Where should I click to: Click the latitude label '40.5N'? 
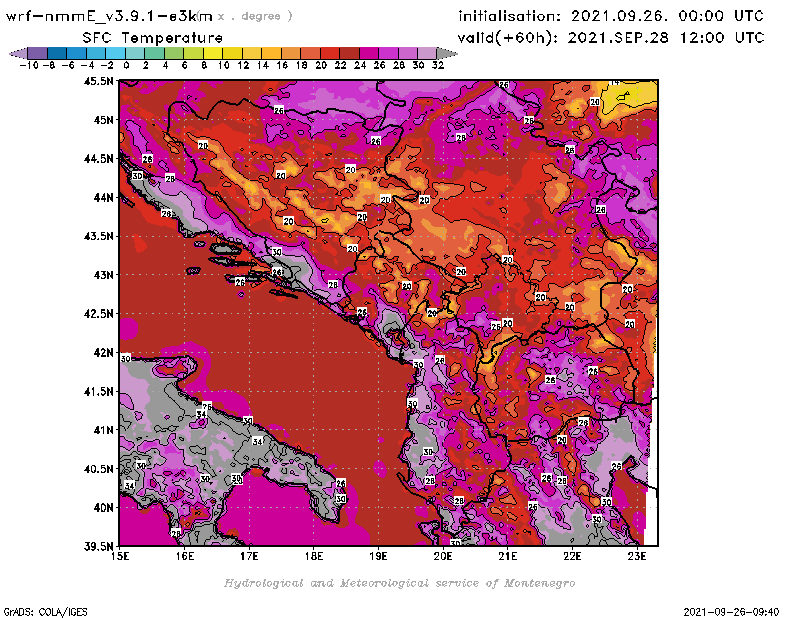coord(98,469)
